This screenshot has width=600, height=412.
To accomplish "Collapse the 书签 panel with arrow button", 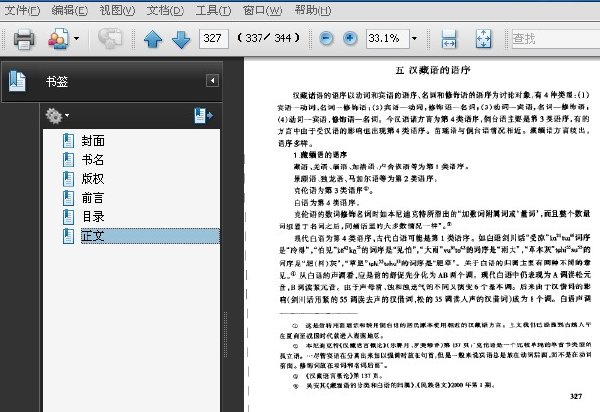I will click(212, 81).
